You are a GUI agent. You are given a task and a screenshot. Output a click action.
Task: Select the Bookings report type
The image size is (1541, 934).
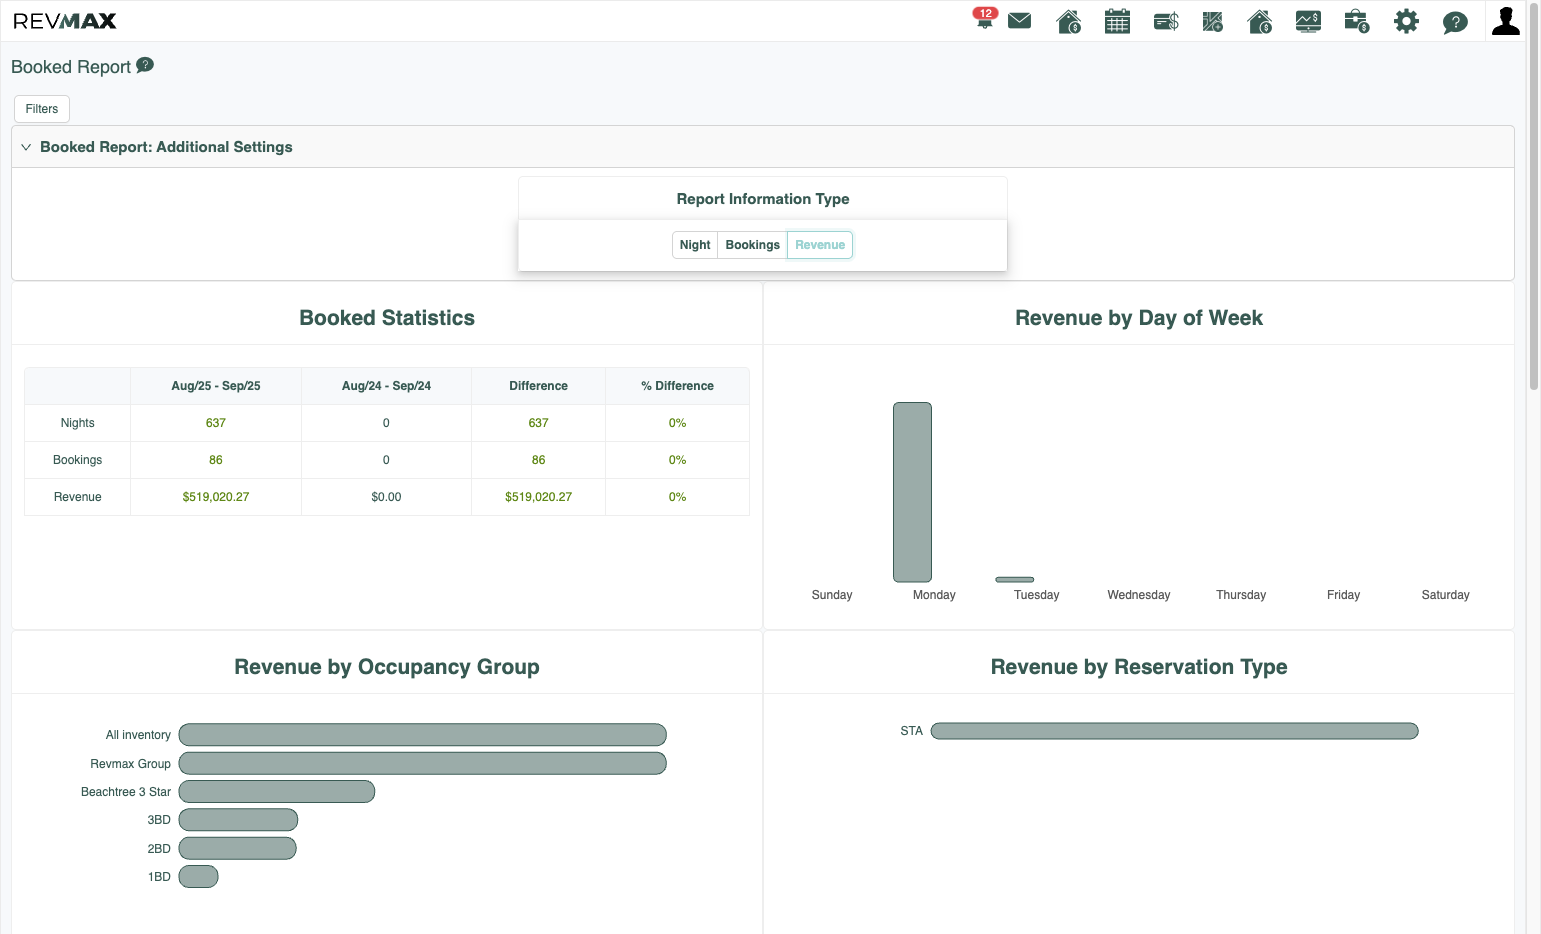coord(753,245)
